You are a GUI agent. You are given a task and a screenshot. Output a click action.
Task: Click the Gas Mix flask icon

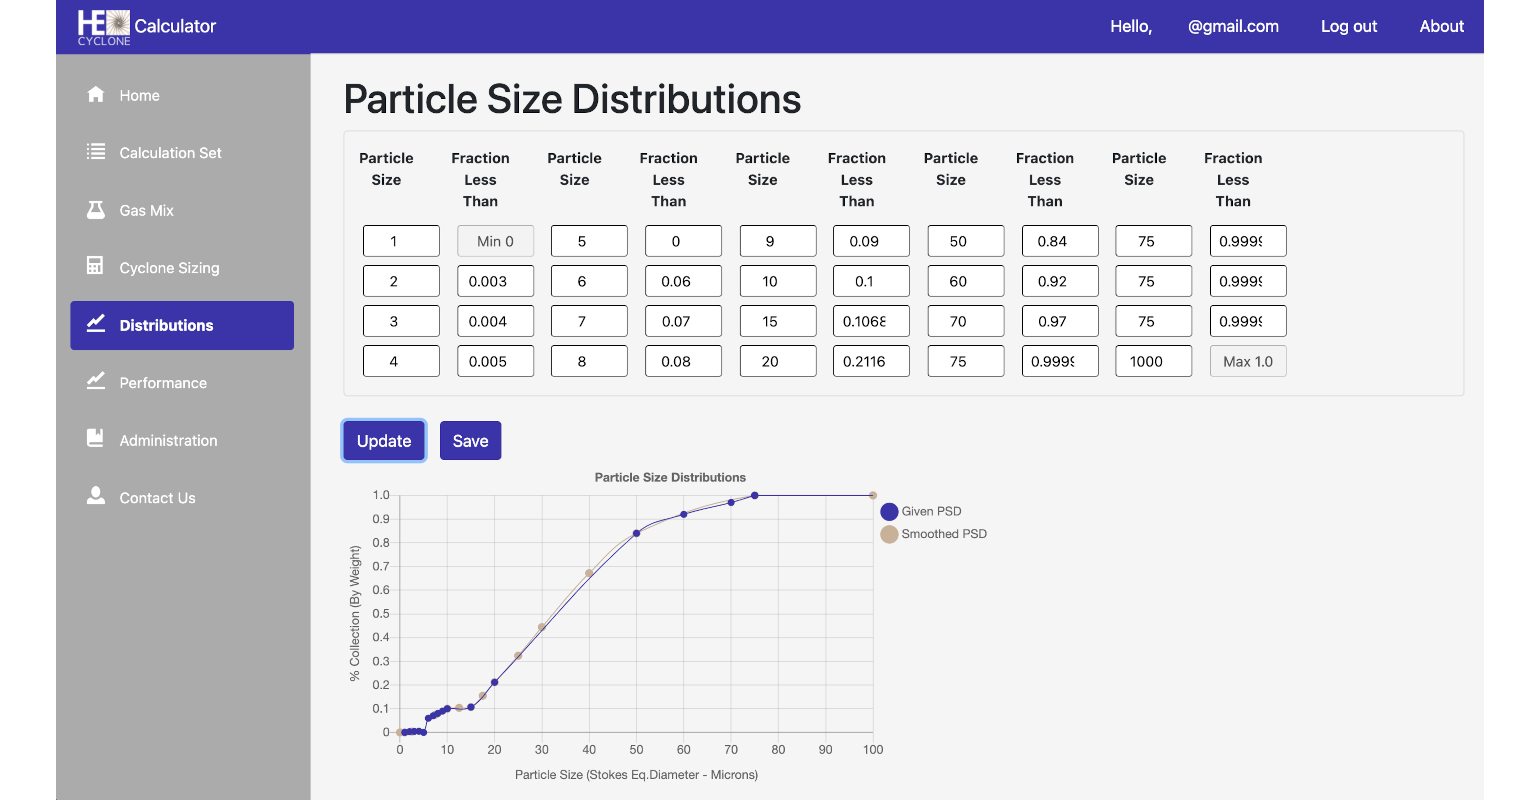pos(96,210)
